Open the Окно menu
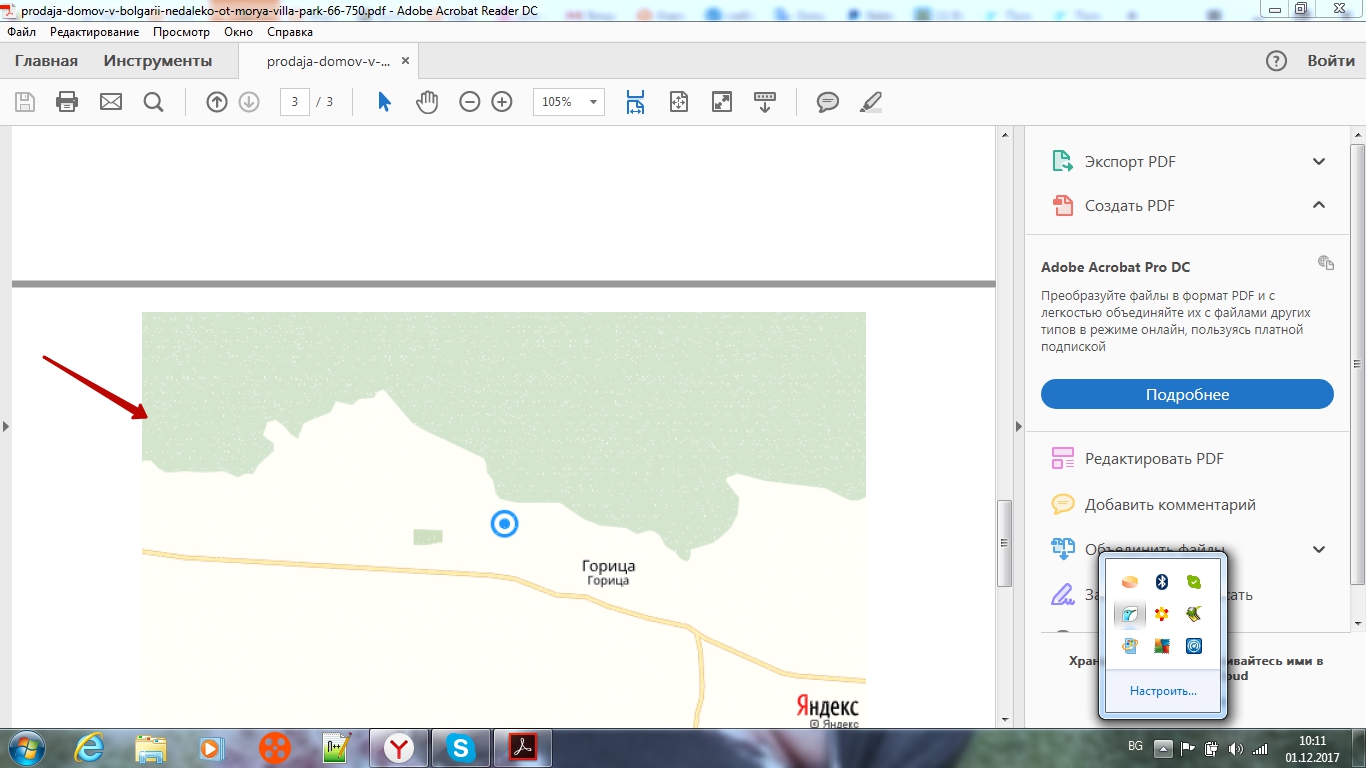The width and height of the screenshot is (1366, 768). coord(238,32)
